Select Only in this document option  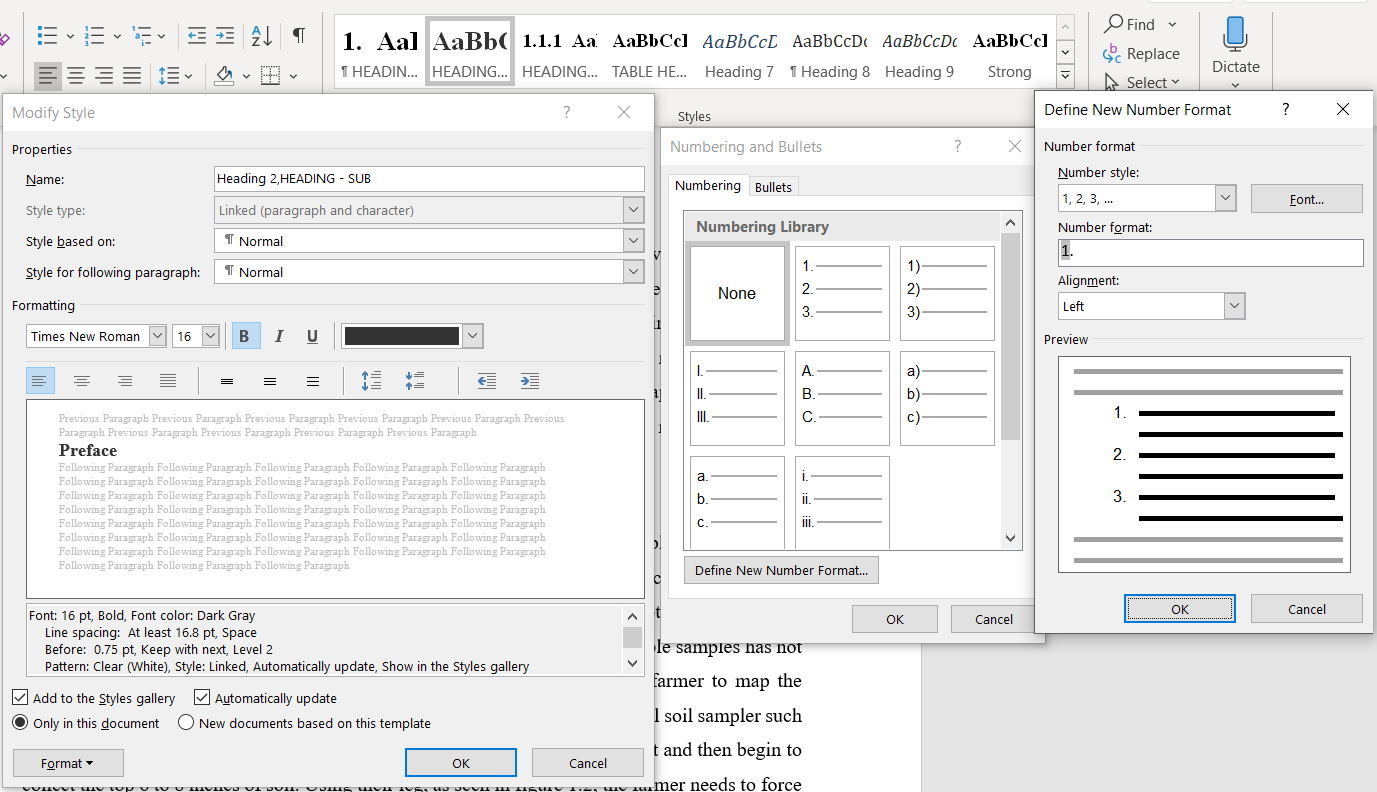click(x=20, y=723)
